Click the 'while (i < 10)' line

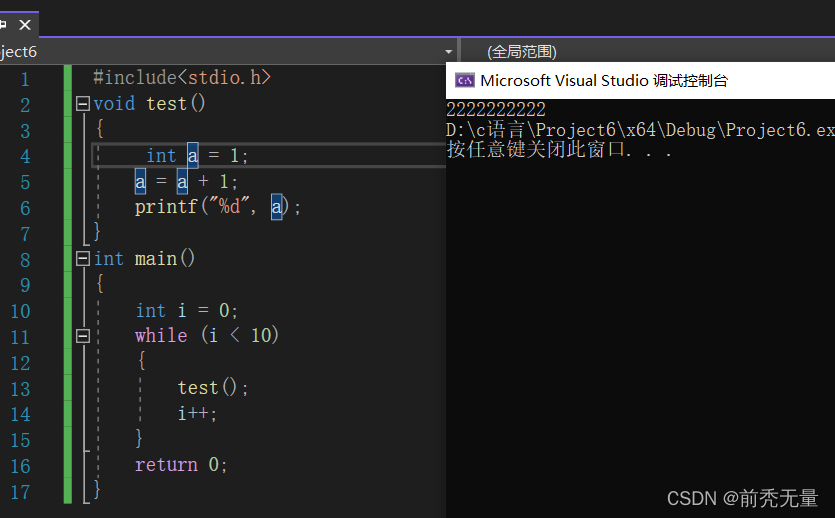(x=207, y=335)
